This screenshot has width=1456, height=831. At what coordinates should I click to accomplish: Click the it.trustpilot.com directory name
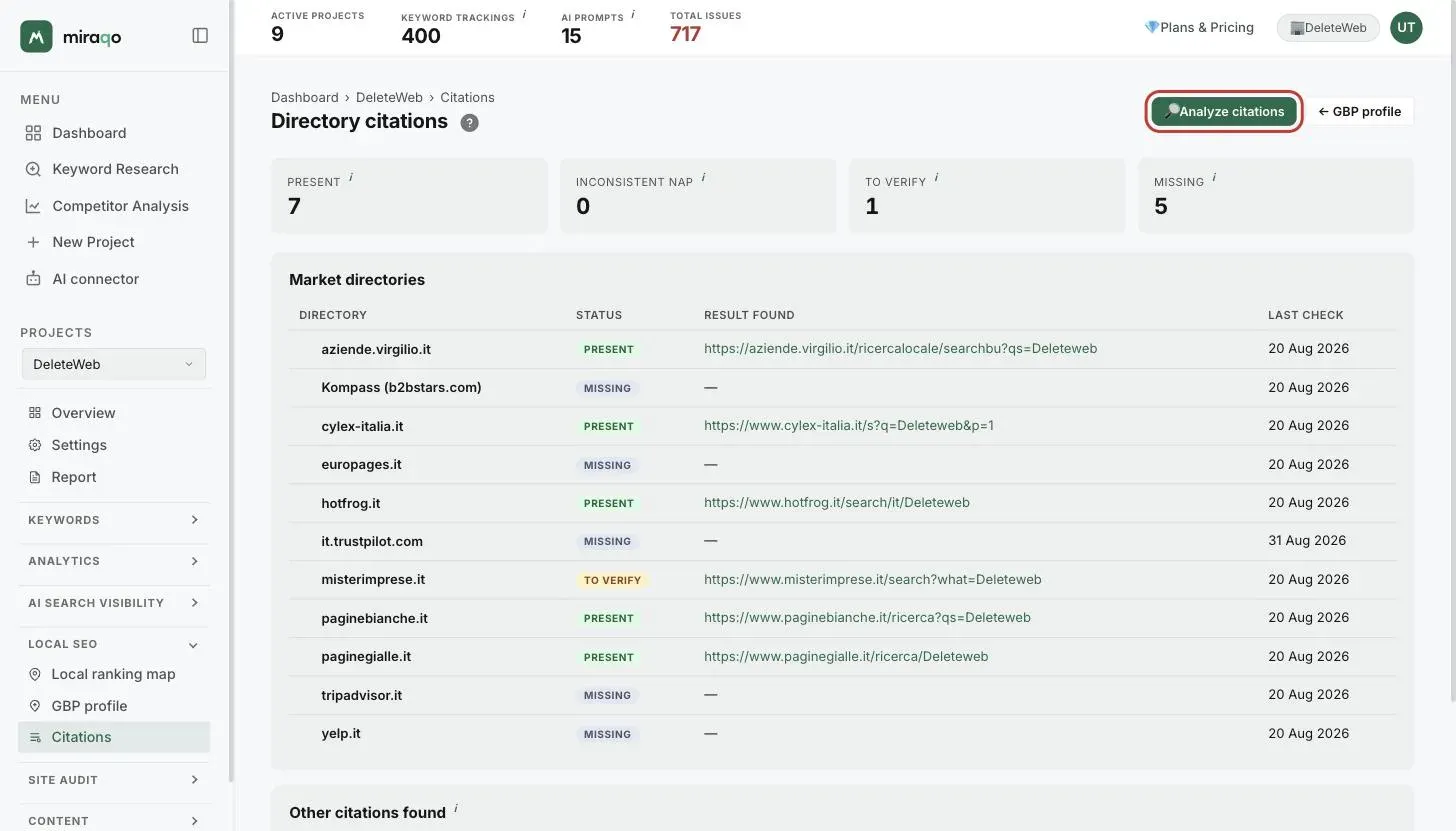click(372, 541)
